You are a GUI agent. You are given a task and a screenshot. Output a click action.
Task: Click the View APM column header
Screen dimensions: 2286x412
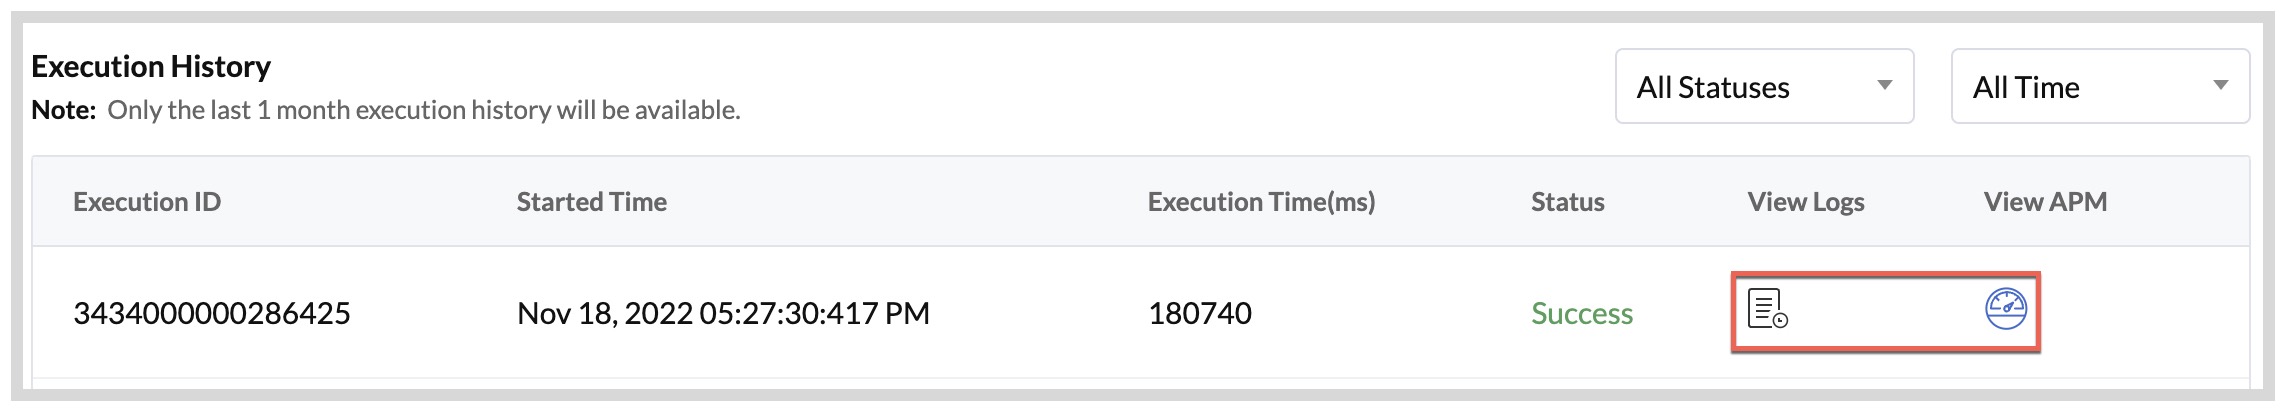2045,202
